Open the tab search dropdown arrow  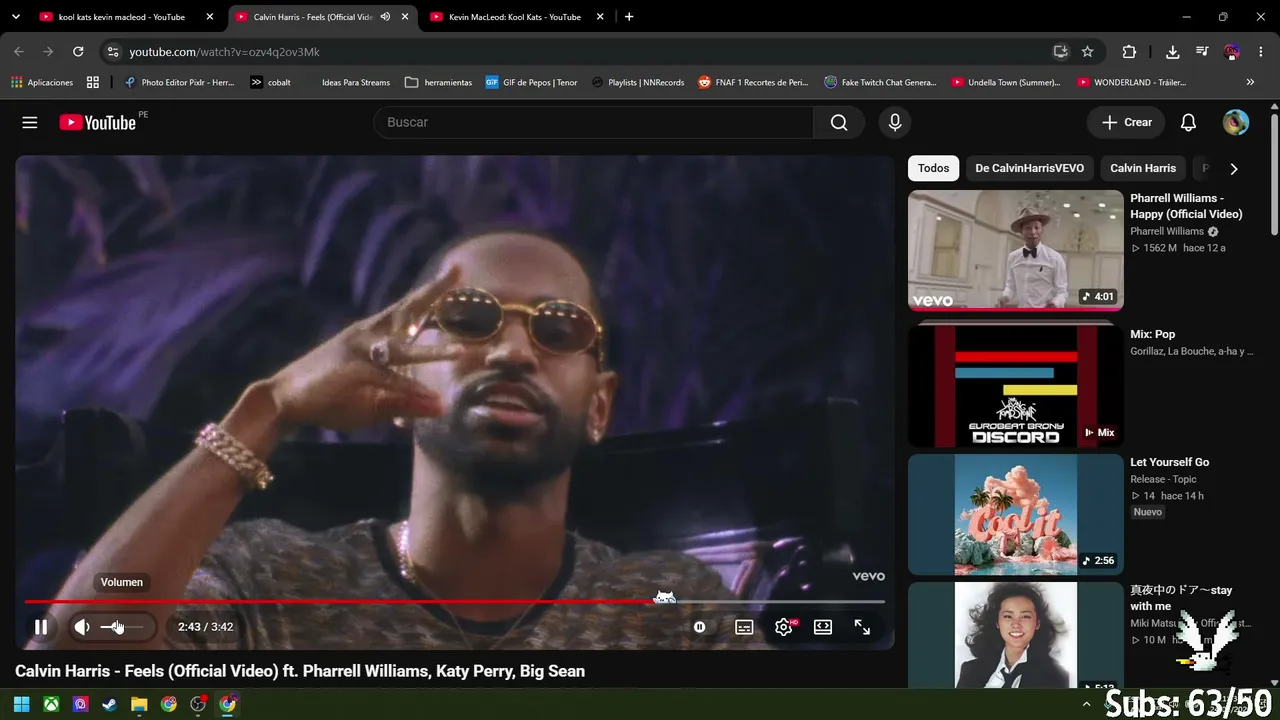tap(15, 17)
